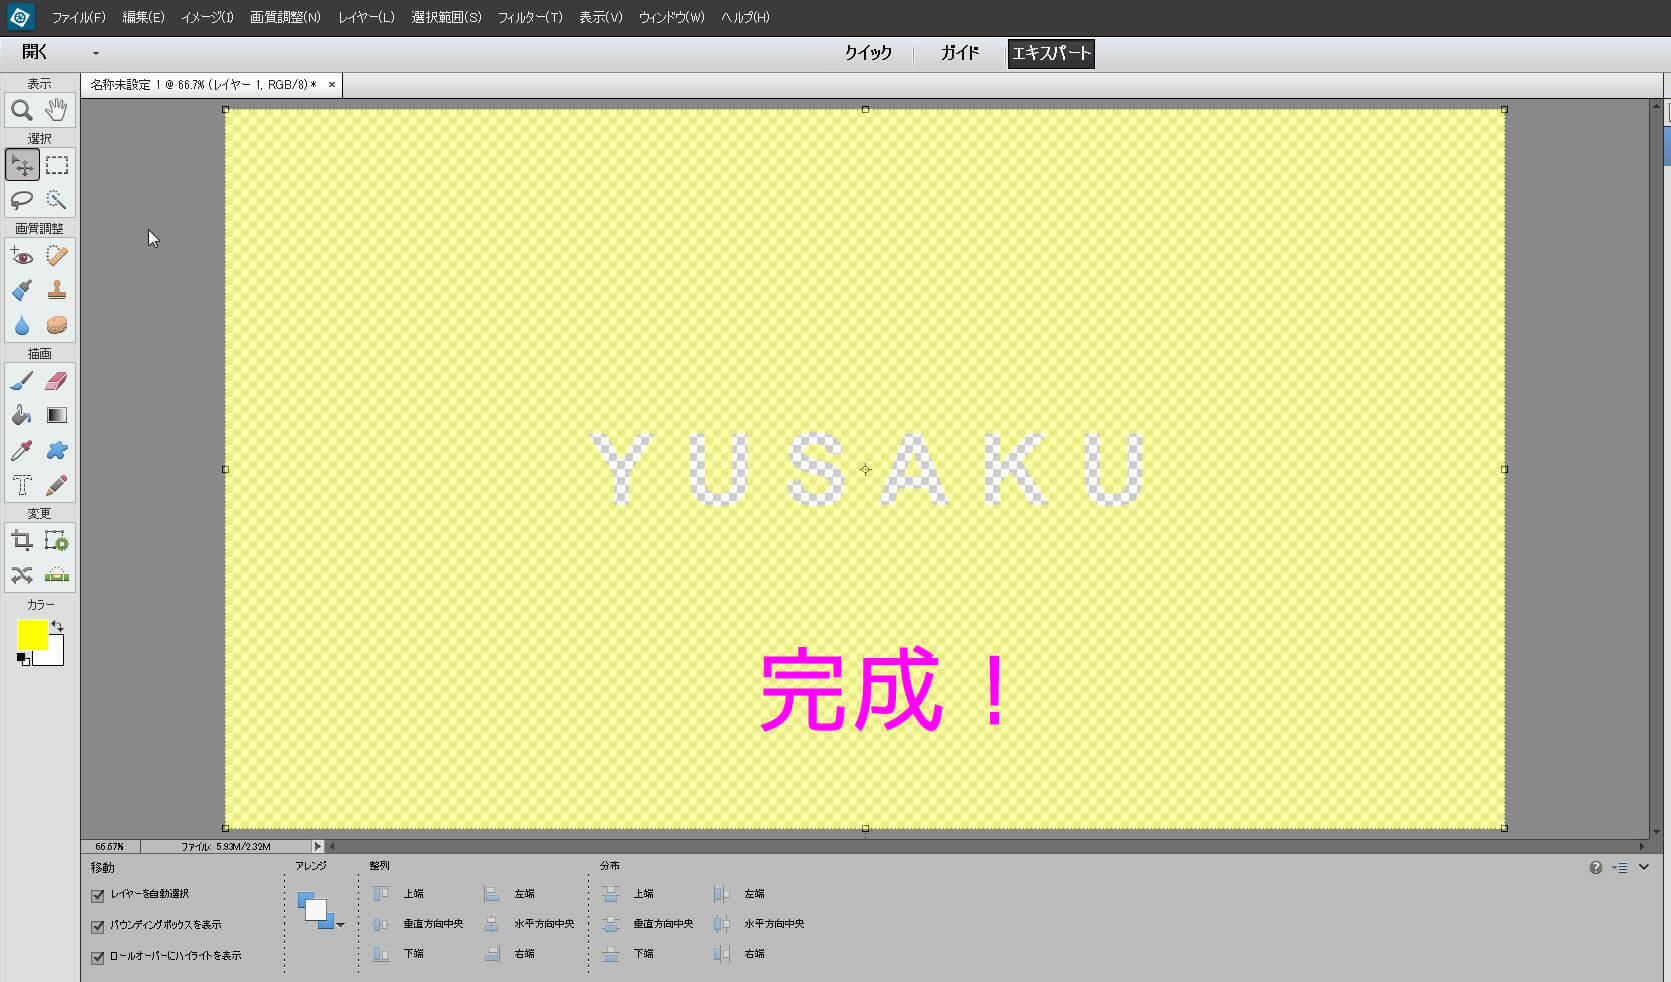
Task: Click the swap foreground/background colors arrow
Action: click(58, 626)
